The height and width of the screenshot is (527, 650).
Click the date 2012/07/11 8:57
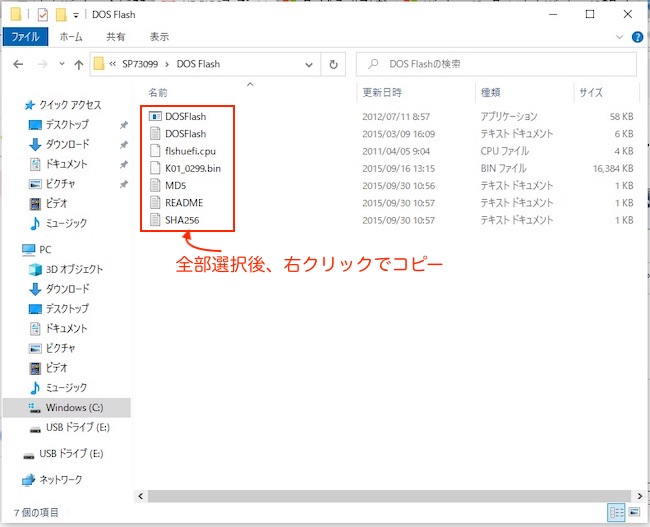[396, 117]
